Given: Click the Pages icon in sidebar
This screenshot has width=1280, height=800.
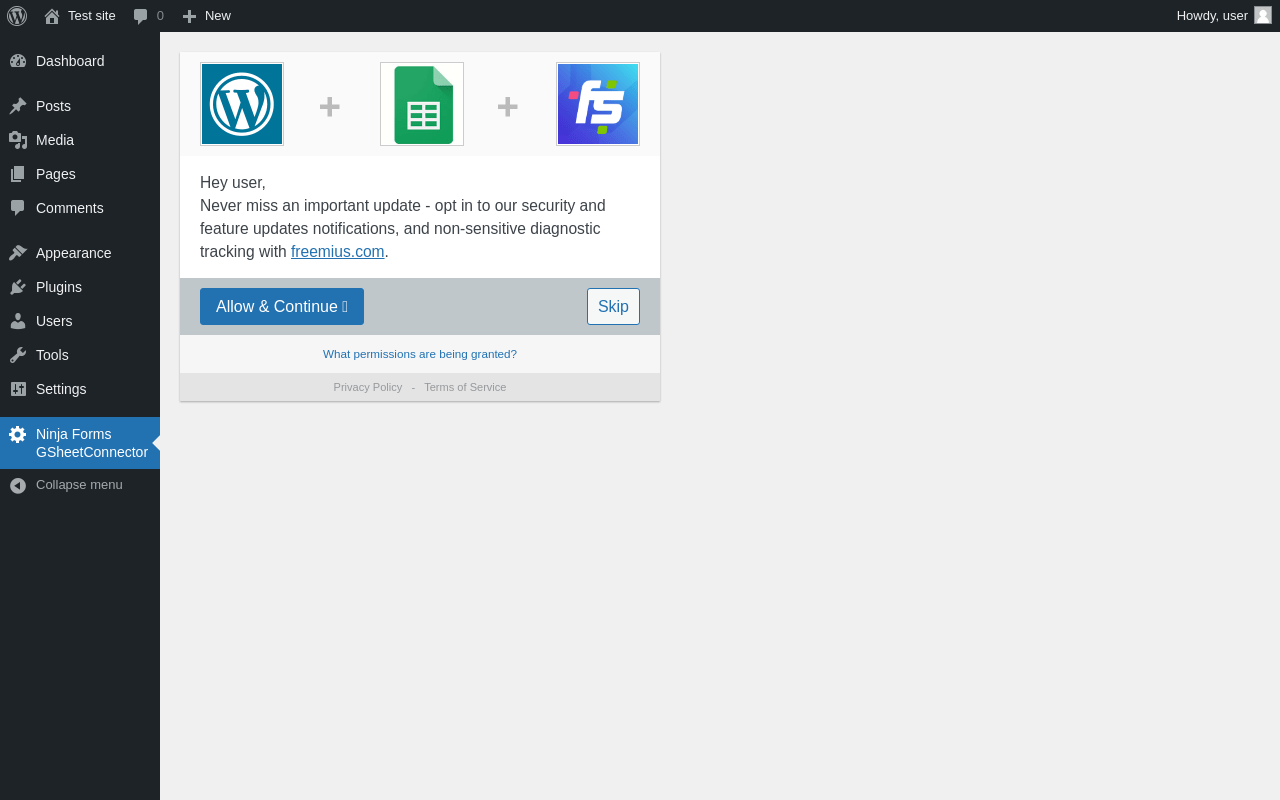Looking at the screenshot, I should [x=18, y=174].
